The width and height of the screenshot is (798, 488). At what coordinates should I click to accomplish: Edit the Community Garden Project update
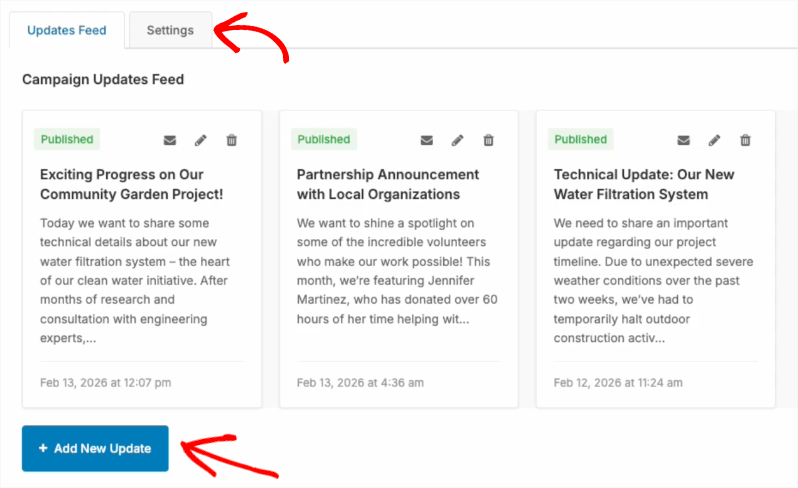200,140
